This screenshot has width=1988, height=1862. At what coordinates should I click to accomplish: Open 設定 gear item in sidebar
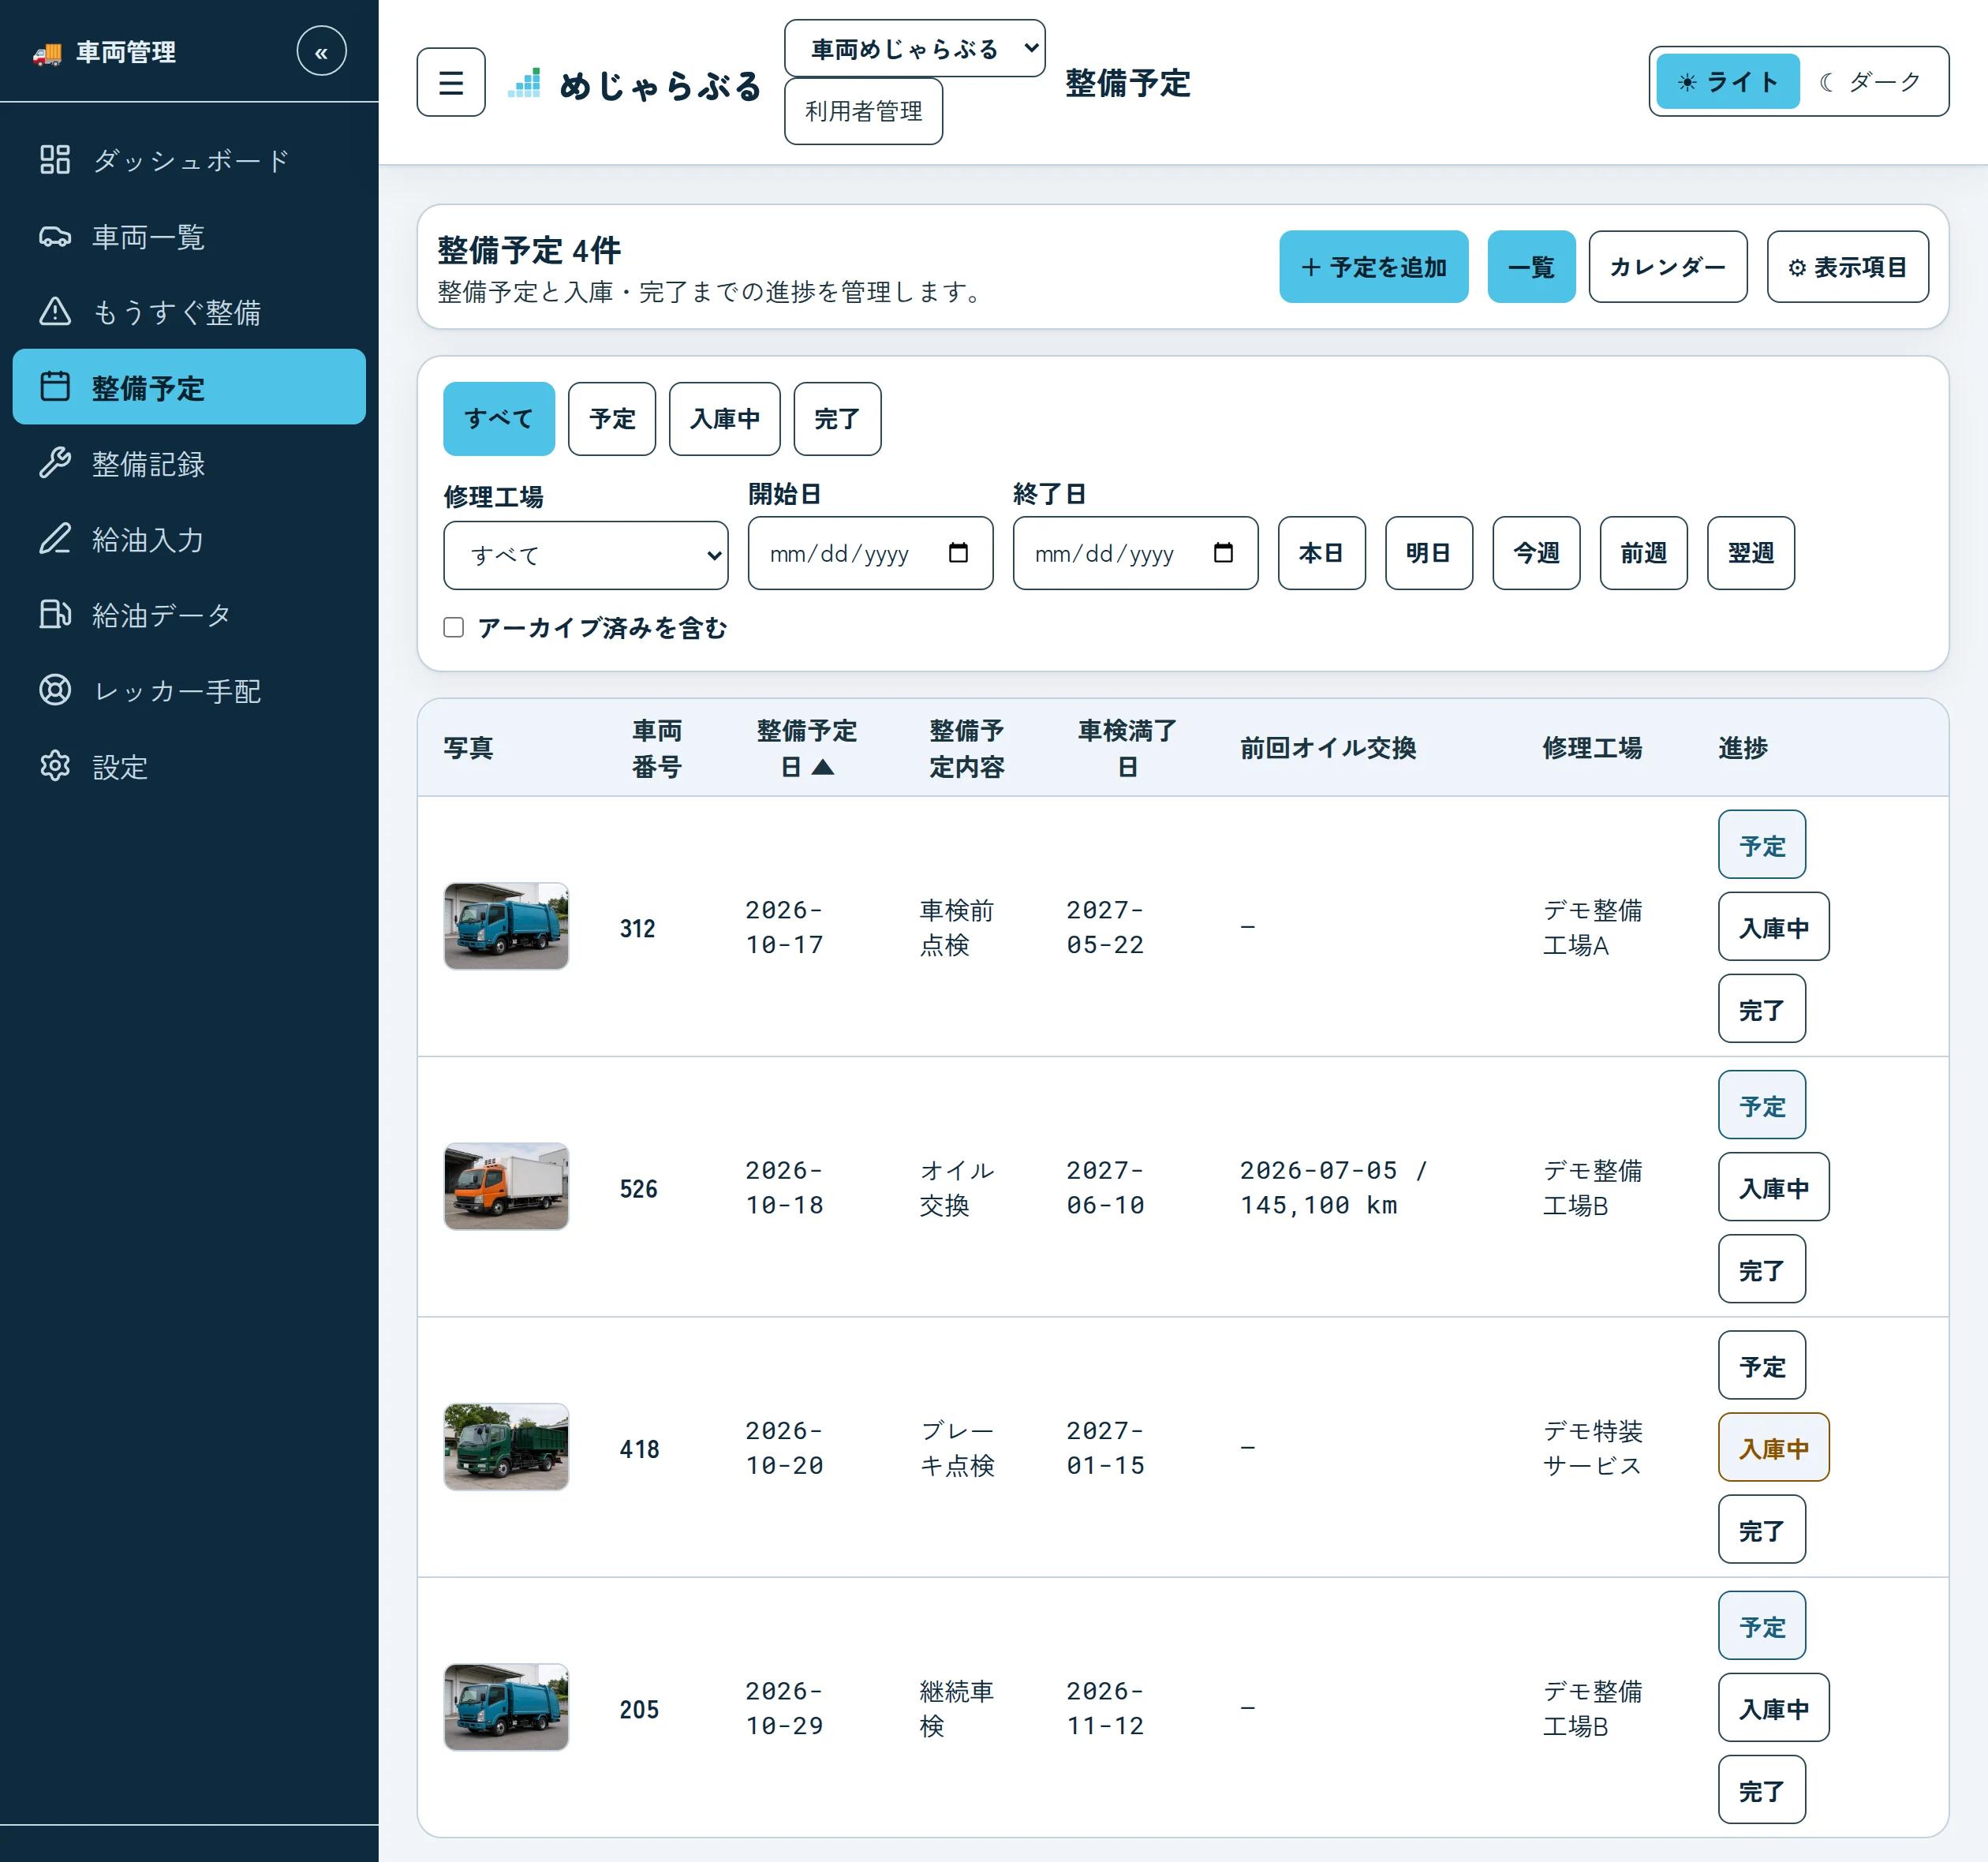tap(189, 767)
